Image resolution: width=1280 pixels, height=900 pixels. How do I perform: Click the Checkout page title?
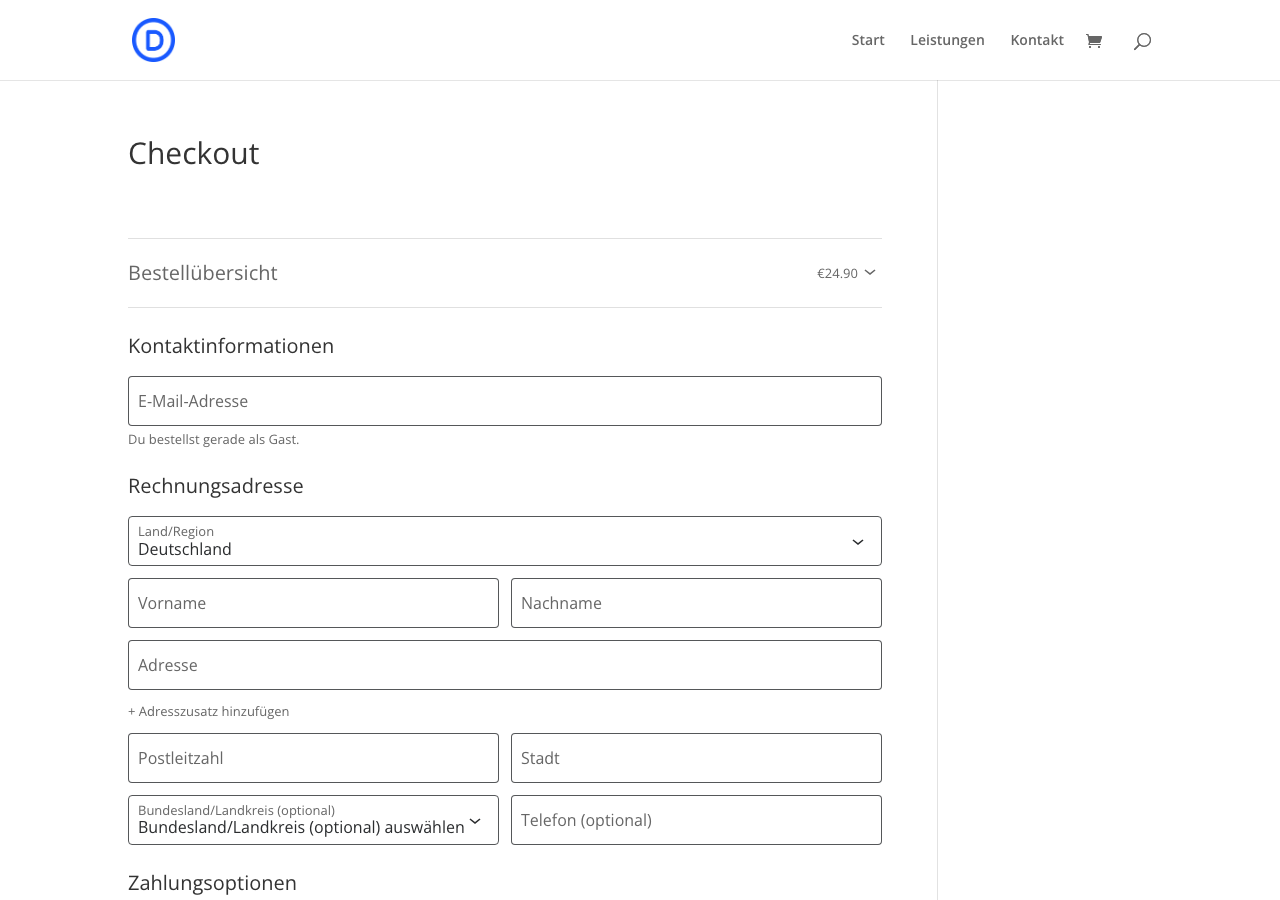pos(194,153)
